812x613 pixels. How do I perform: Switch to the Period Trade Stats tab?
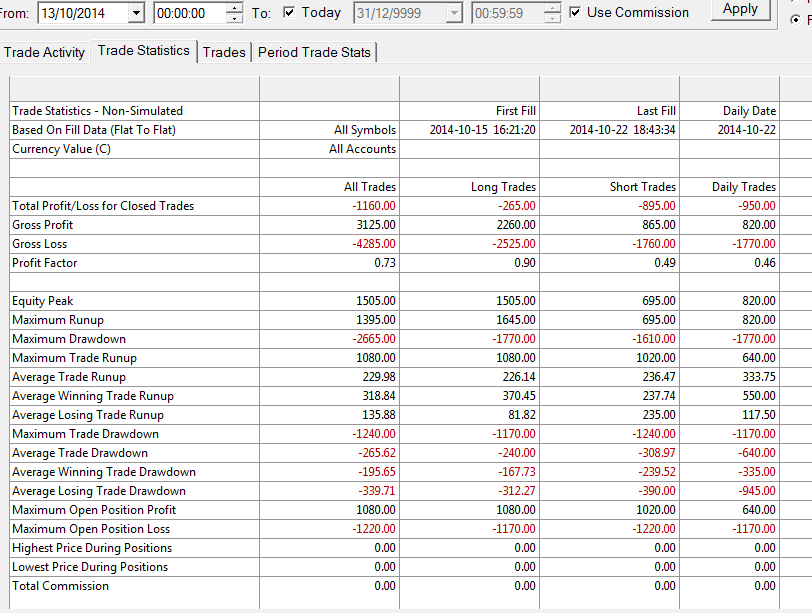[314, 52]
